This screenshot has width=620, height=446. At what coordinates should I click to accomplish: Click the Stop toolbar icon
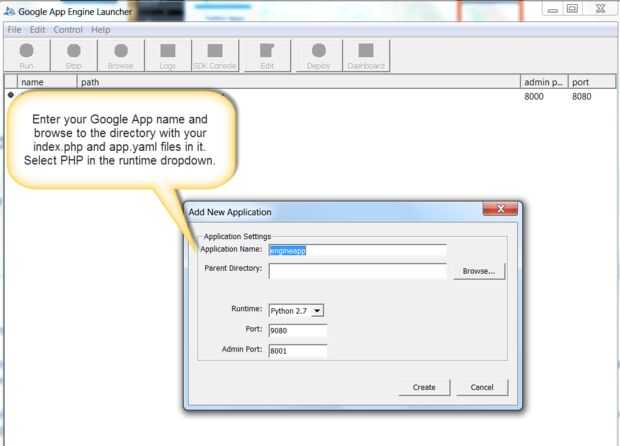coord(74,55)
